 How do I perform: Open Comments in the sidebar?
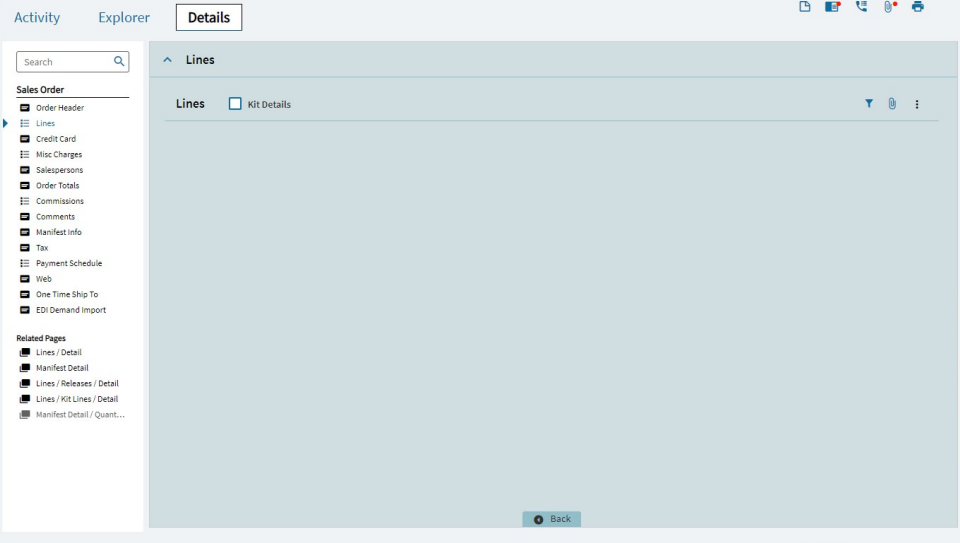coord(55,217)
